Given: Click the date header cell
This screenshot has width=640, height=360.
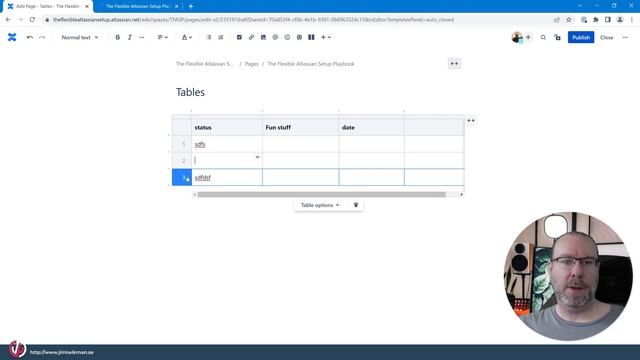Looking at the screenshot, I should (372, 127).
